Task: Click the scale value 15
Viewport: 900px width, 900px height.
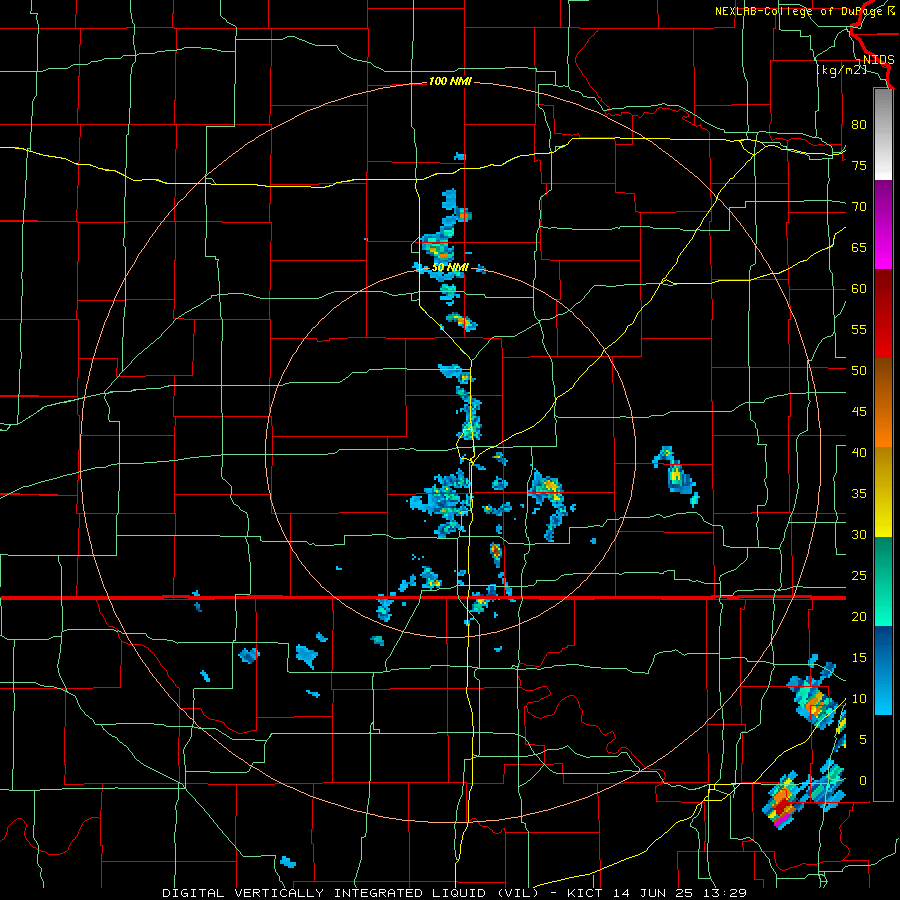Action: click(x=859, y=658)
